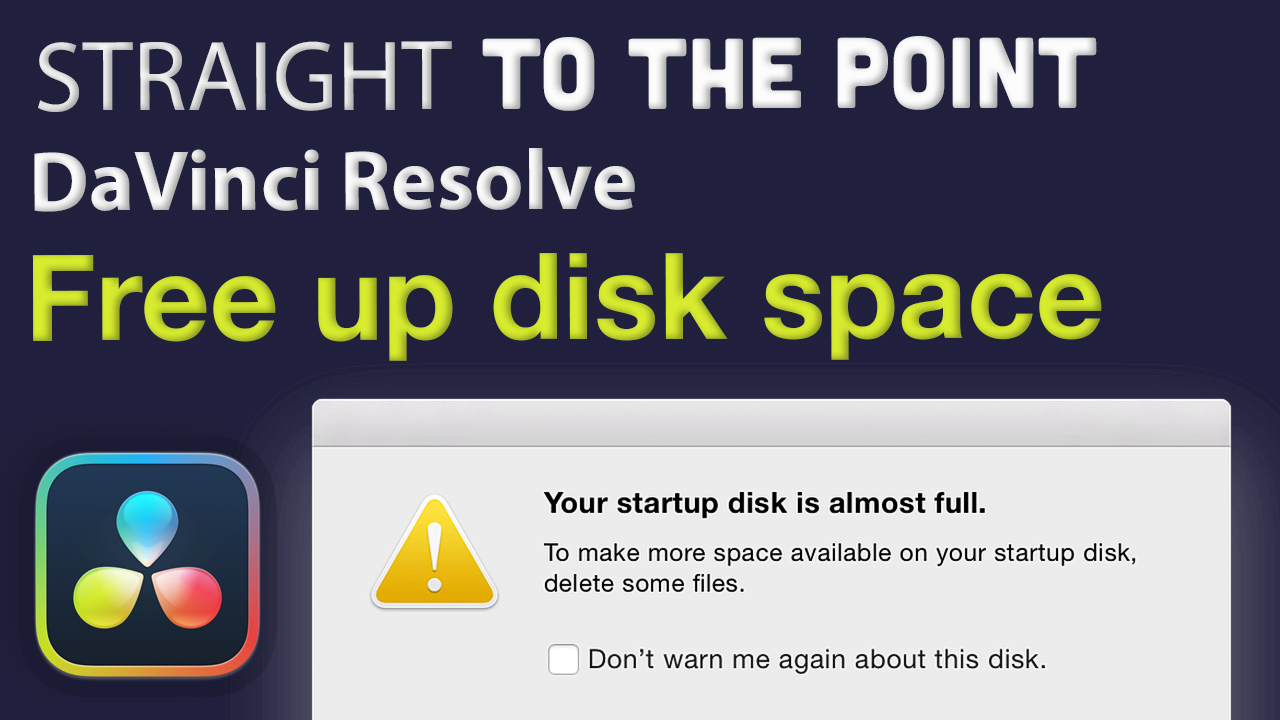Click the "To make more space available" text line
This screenshot has height=720, width=1280.
(x=840, y=553)
